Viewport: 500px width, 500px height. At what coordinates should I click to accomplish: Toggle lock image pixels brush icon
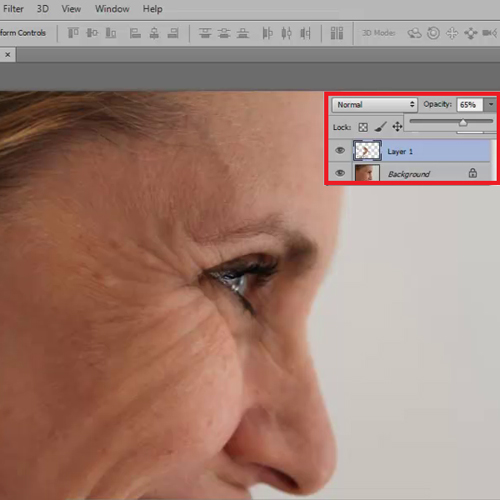coord(380,127)
